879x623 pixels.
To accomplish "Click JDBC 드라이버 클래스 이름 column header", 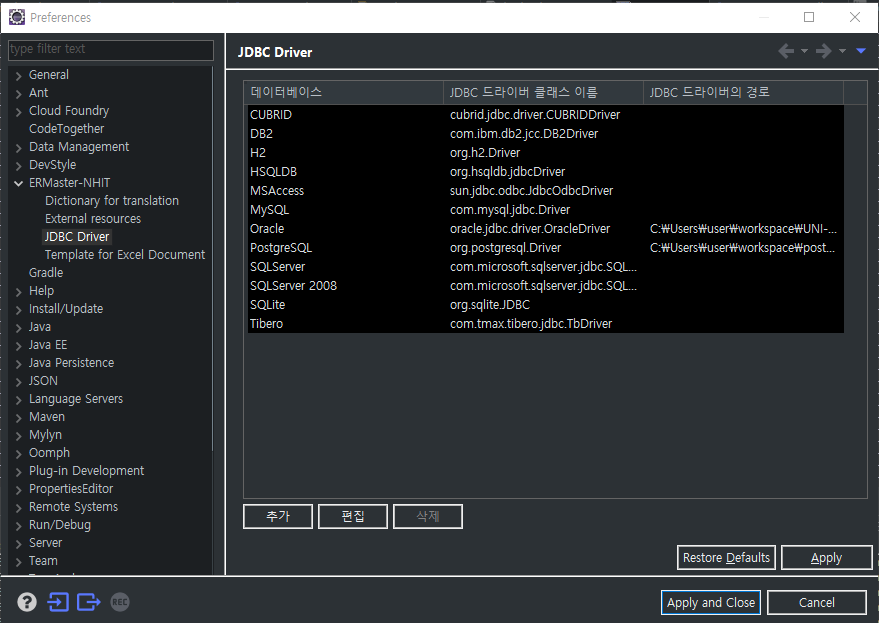I will point(543,92).
